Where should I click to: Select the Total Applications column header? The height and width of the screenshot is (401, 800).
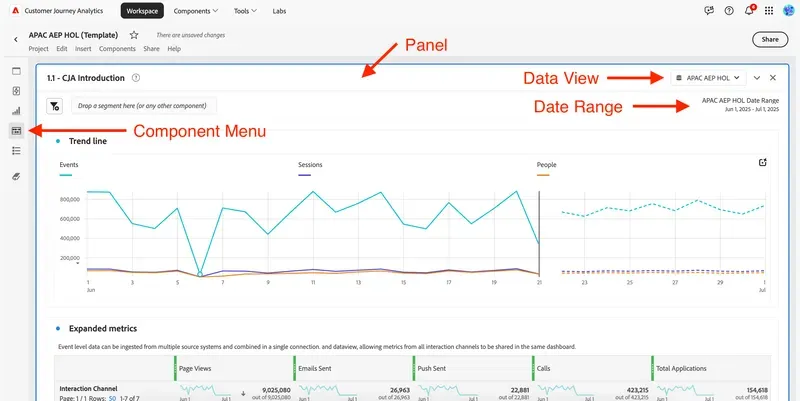click(x=681, y=368)
